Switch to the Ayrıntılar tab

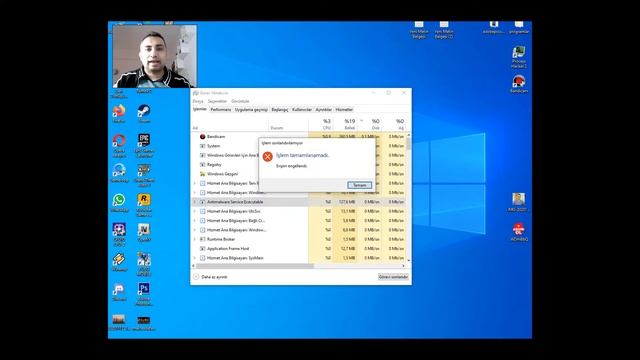coord(324,110)
